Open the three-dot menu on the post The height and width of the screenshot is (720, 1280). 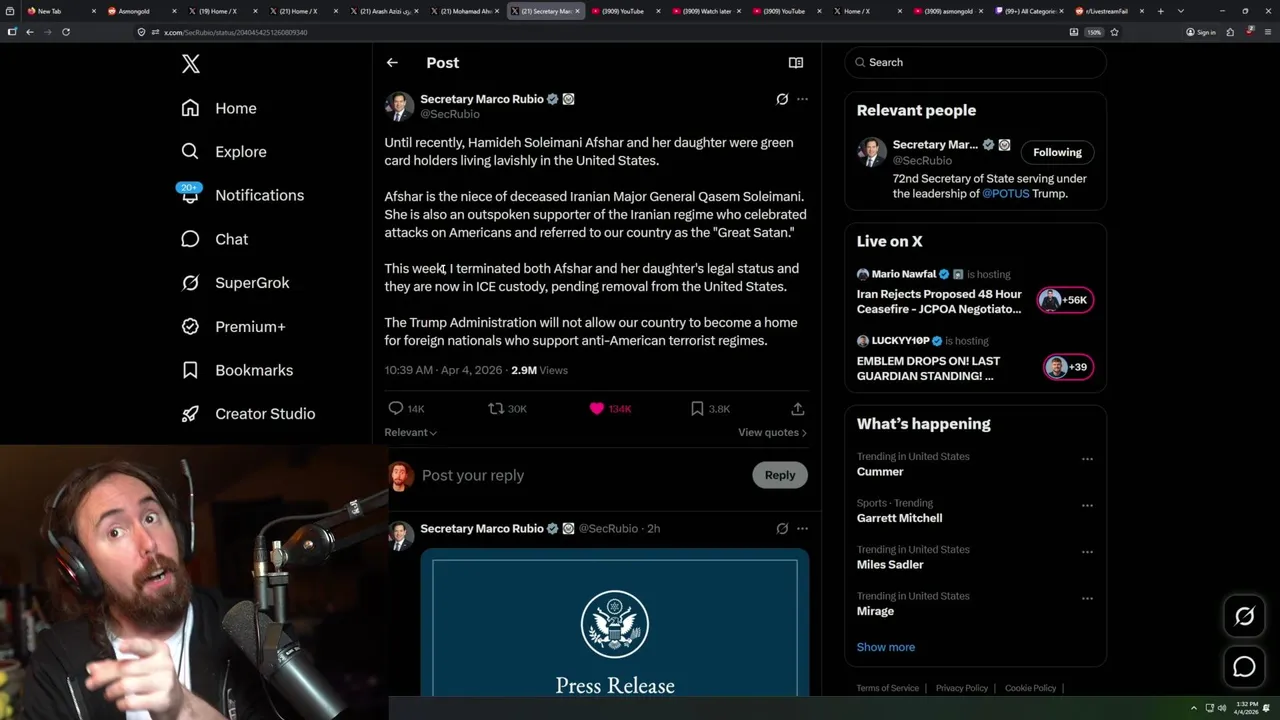802,99
